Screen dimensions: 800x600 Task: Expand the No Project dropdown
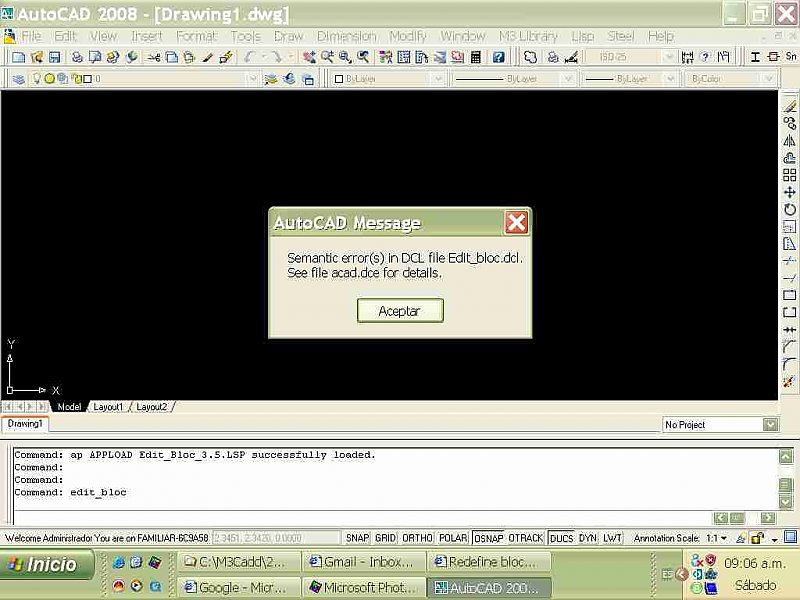click(770, 424)
